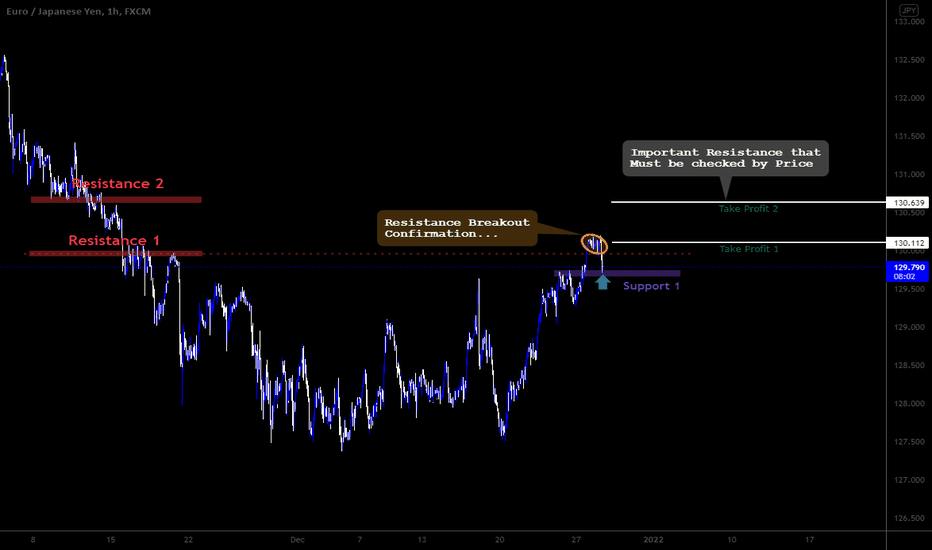The height and width of the screenshot is (550, 932).
Task: Click the 'Resistance 1' label
Action: (114, 241)
